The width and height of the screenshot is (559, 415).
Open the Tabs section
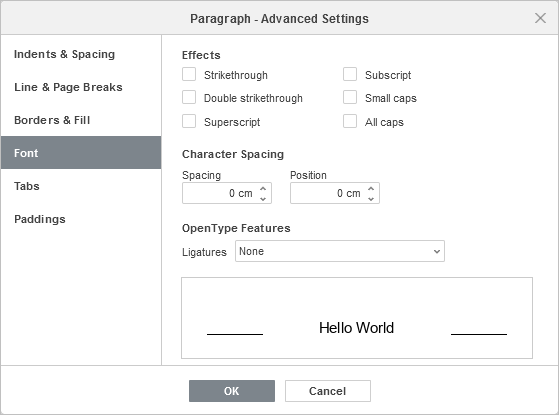(x=81, y=186)
